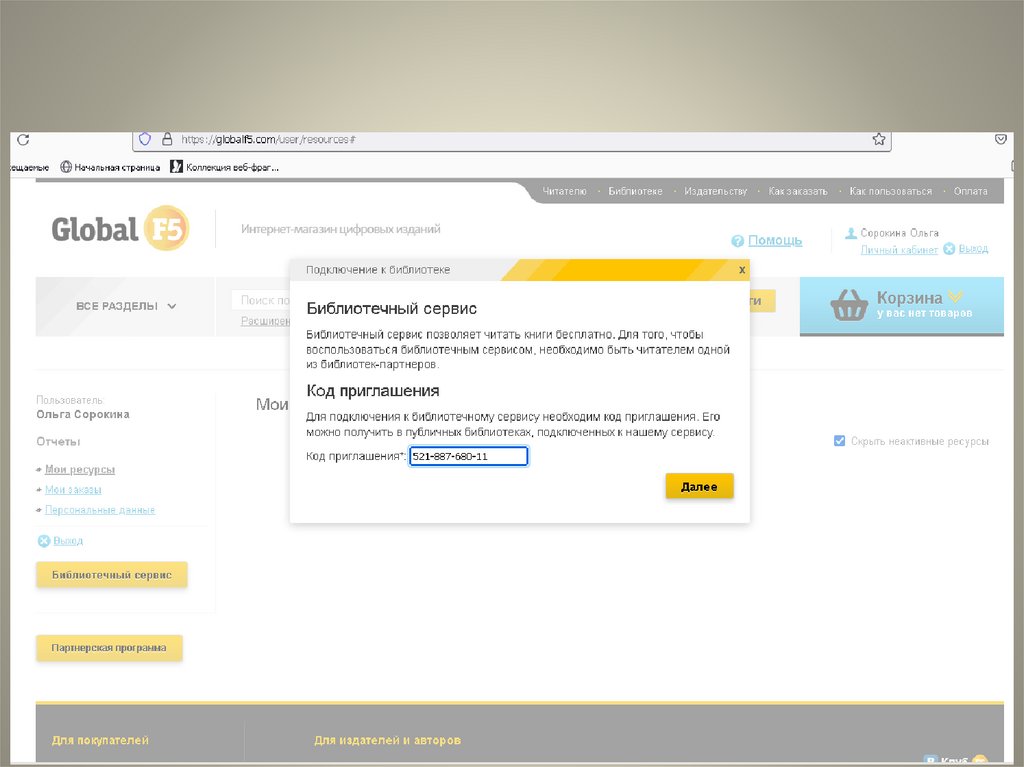The height and width of the screenshot is (767, 1024).
Task: Open the Pocket save icon in the browser toolbar
Action: click(1000, 139)
